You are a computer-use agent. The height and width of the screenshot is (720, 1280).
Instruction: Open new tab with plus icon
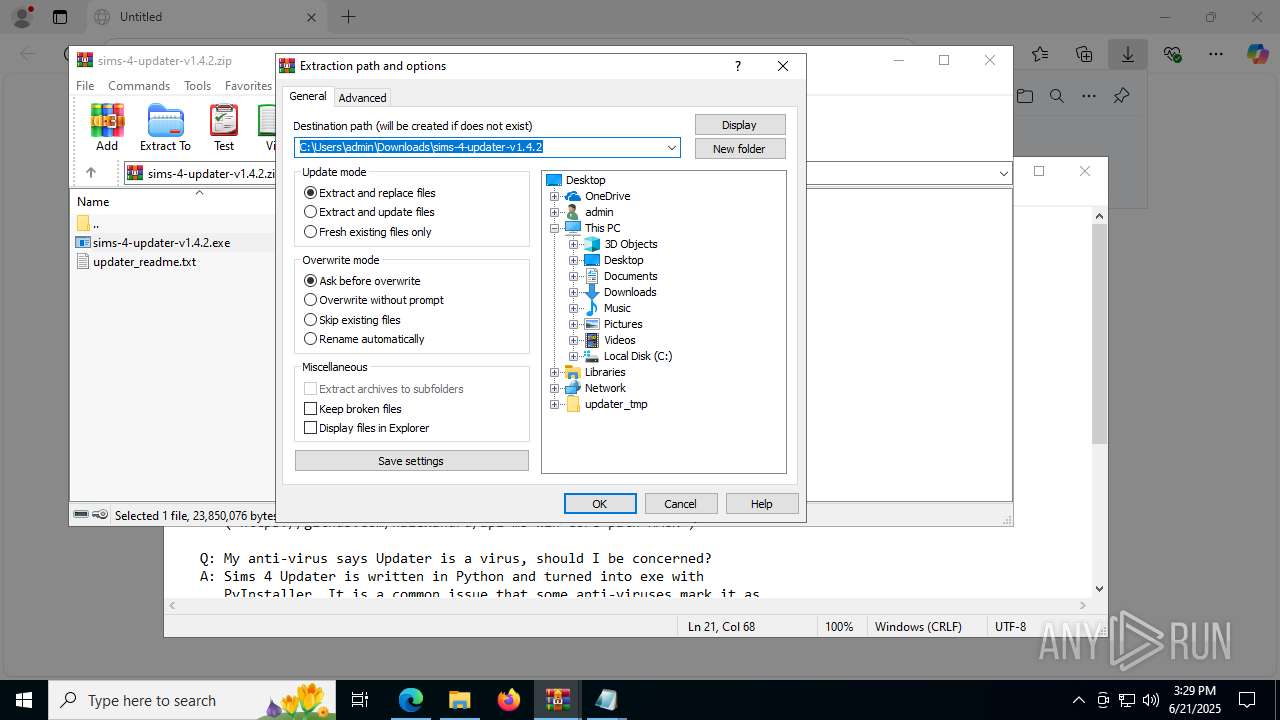pyautogui.click(x=348, y=17)
